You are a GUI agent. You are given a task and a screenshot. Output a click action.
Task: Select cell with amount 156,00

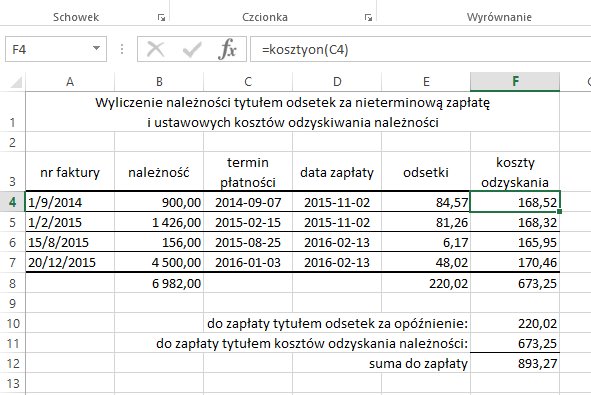point(159,242)
